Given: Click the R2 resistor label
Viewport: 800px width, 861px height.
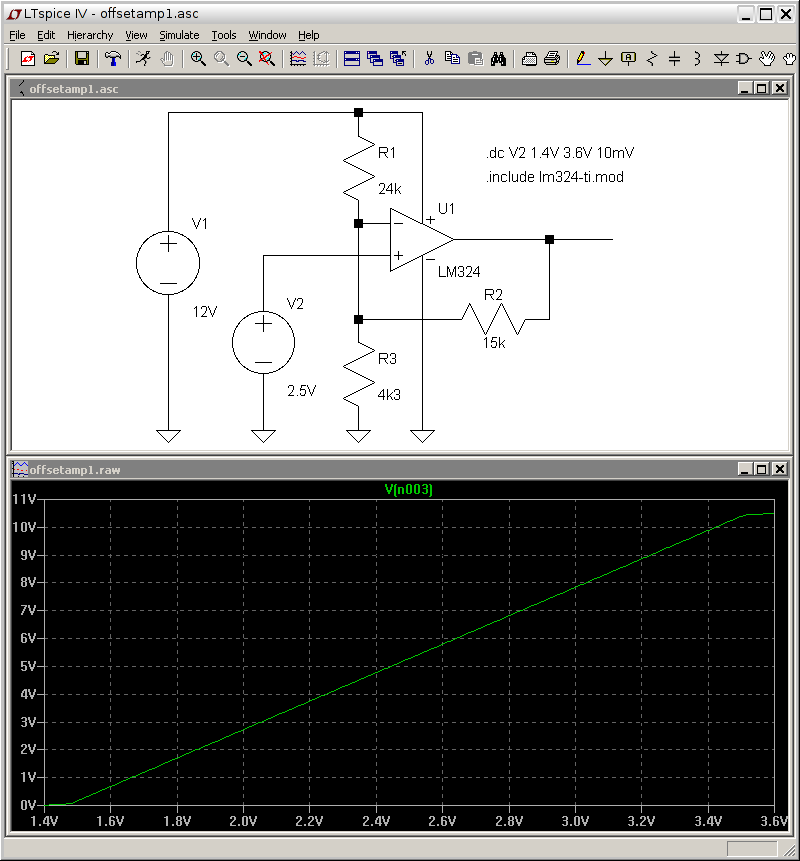Looking at the screenshot, I should (493, 295).
